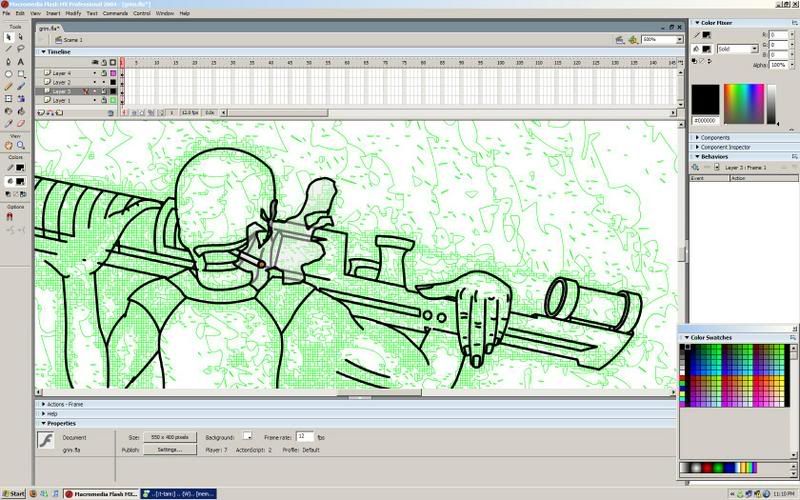
Task: Toggle visibility dot of Layer 1
Action: [x=94, y=101]
